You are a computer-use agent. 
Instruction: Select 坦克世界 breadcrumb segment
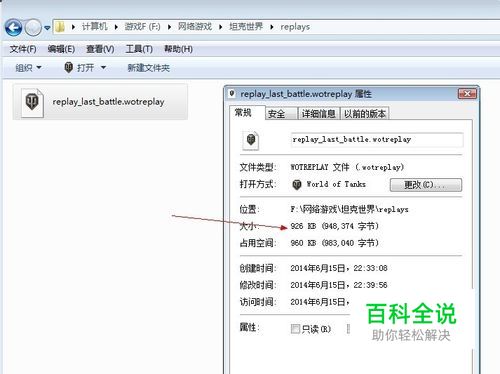tap(246, 27)
